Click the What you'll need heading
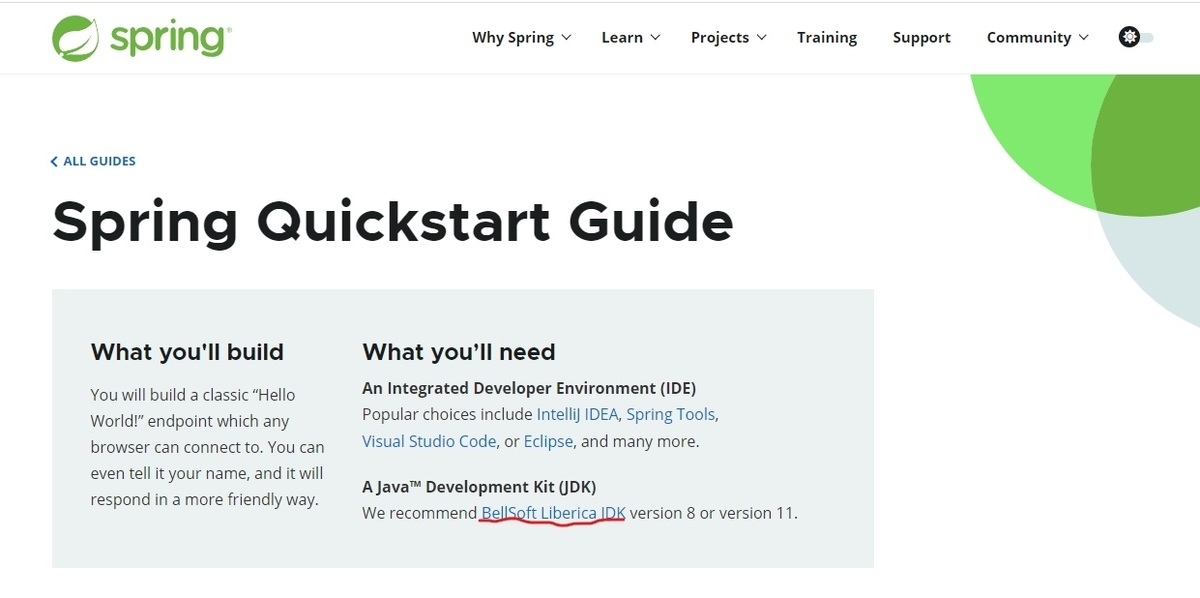1200x598 pixels. coord(459,352)
